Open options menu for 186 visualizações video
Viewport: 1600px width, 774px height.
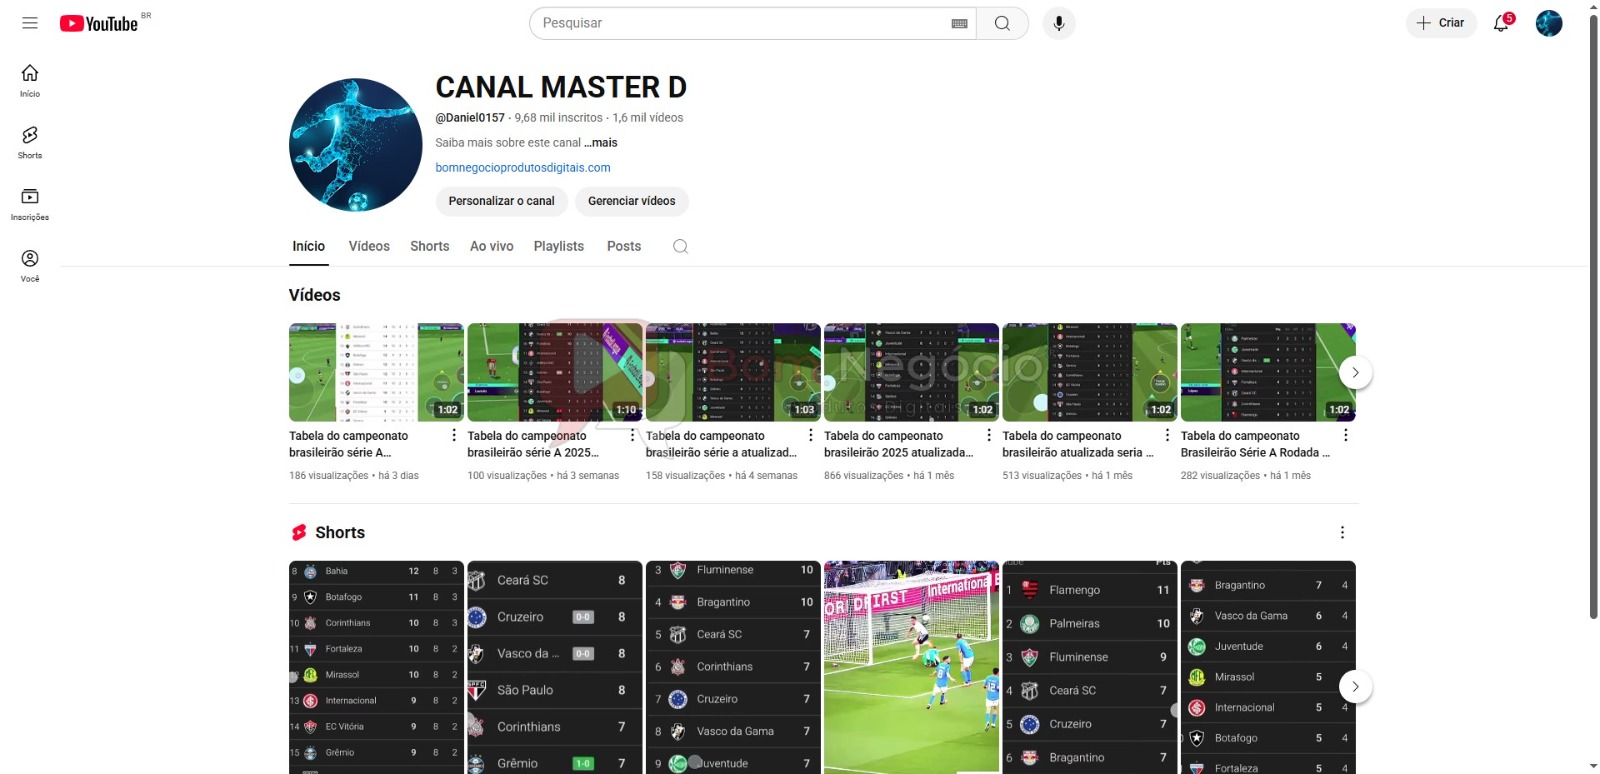454,436
